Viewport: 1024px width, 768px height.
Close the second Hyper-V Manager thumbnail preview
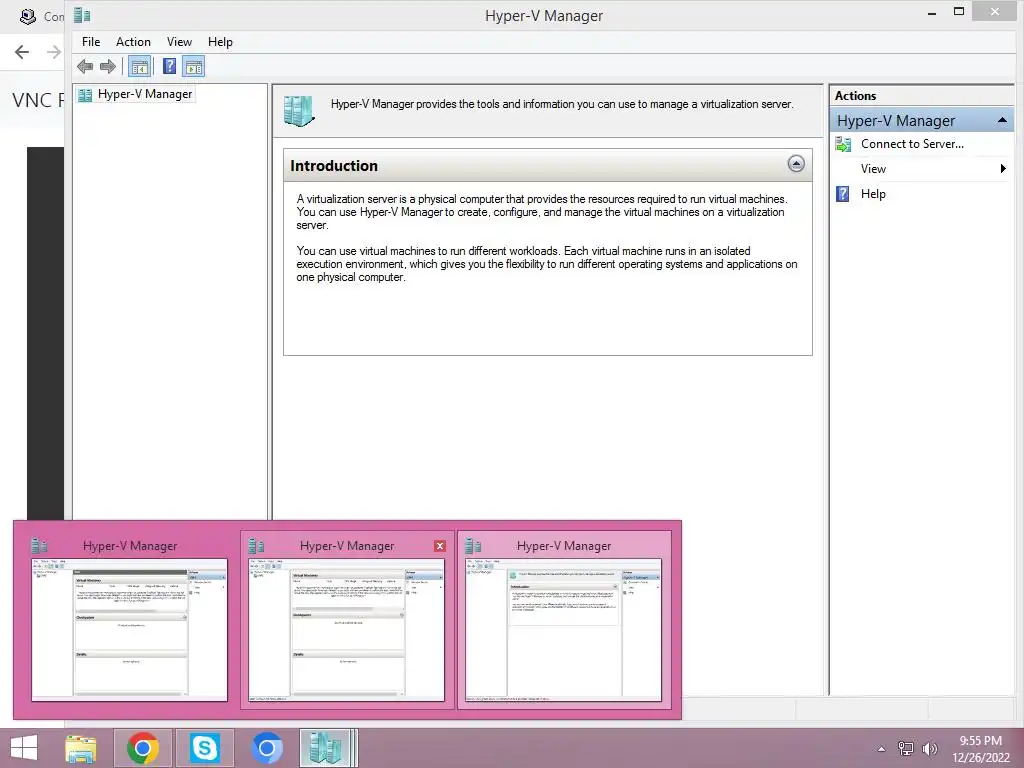click(x=440, y=546)
